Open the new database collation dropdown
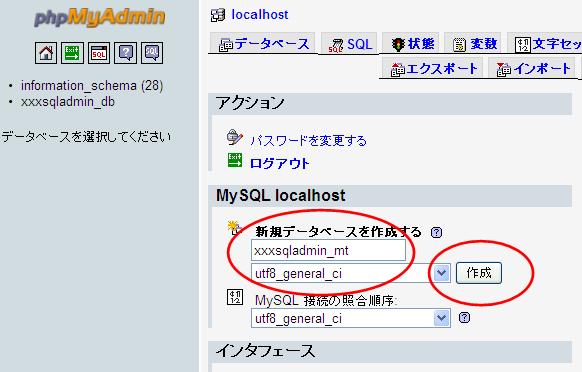The height and width of the screenshot is (372, 582). tap(351, 273)
